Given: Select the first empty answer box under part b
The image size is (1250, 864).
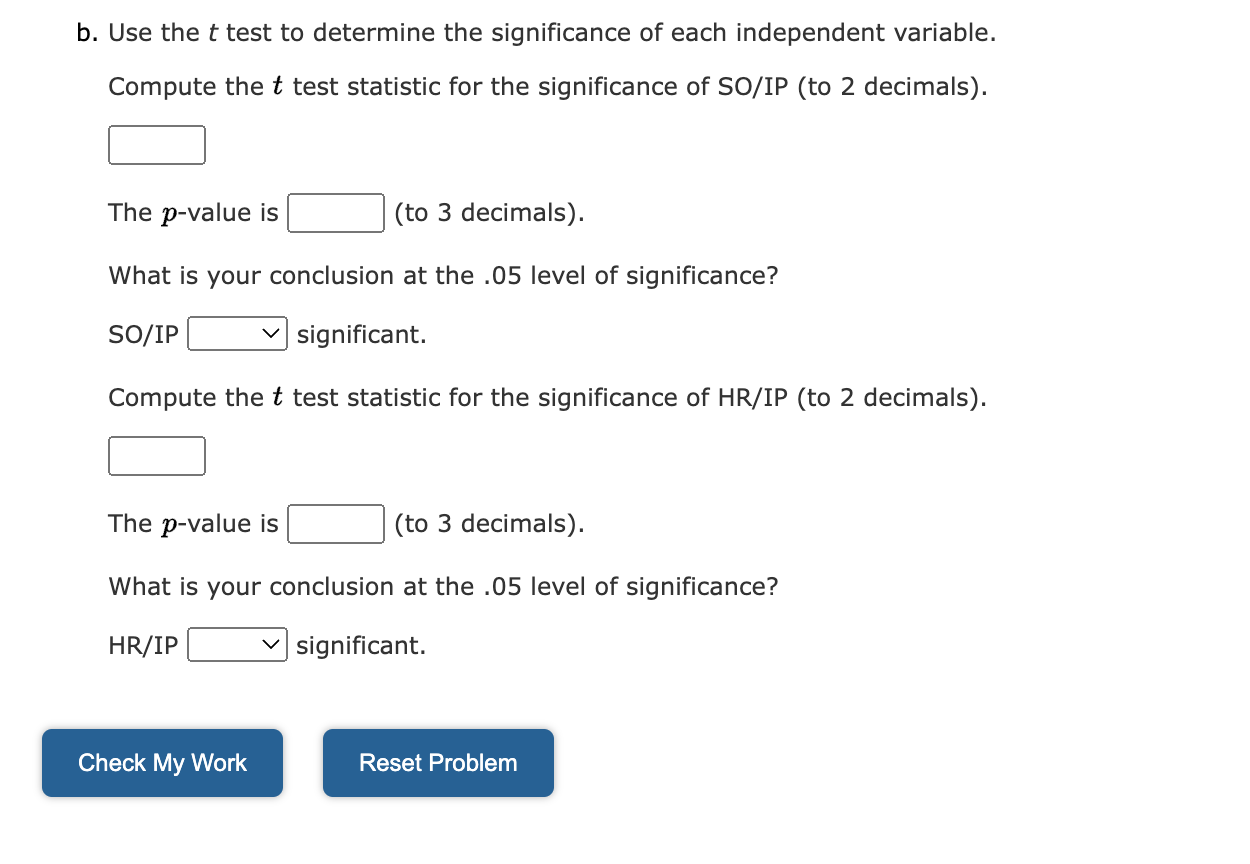Looking at the screenshot, I should (x=156, y=145).
